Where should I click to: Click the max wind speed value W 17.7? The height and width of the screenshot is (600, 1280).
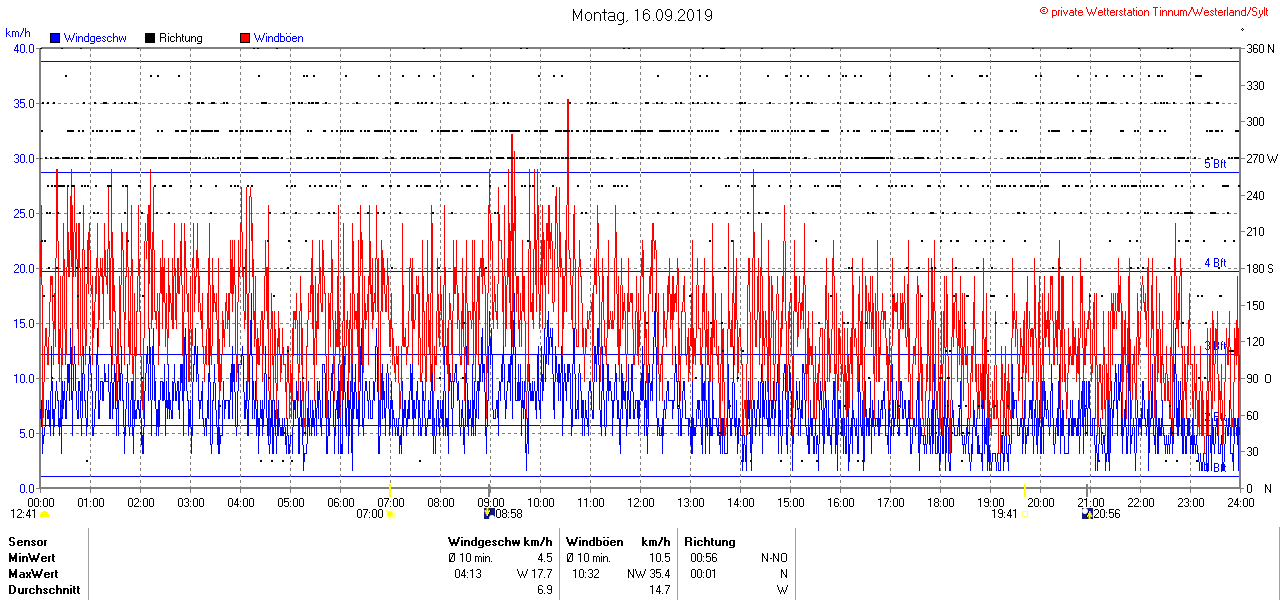pyautogui.click(x=534, y=574)
